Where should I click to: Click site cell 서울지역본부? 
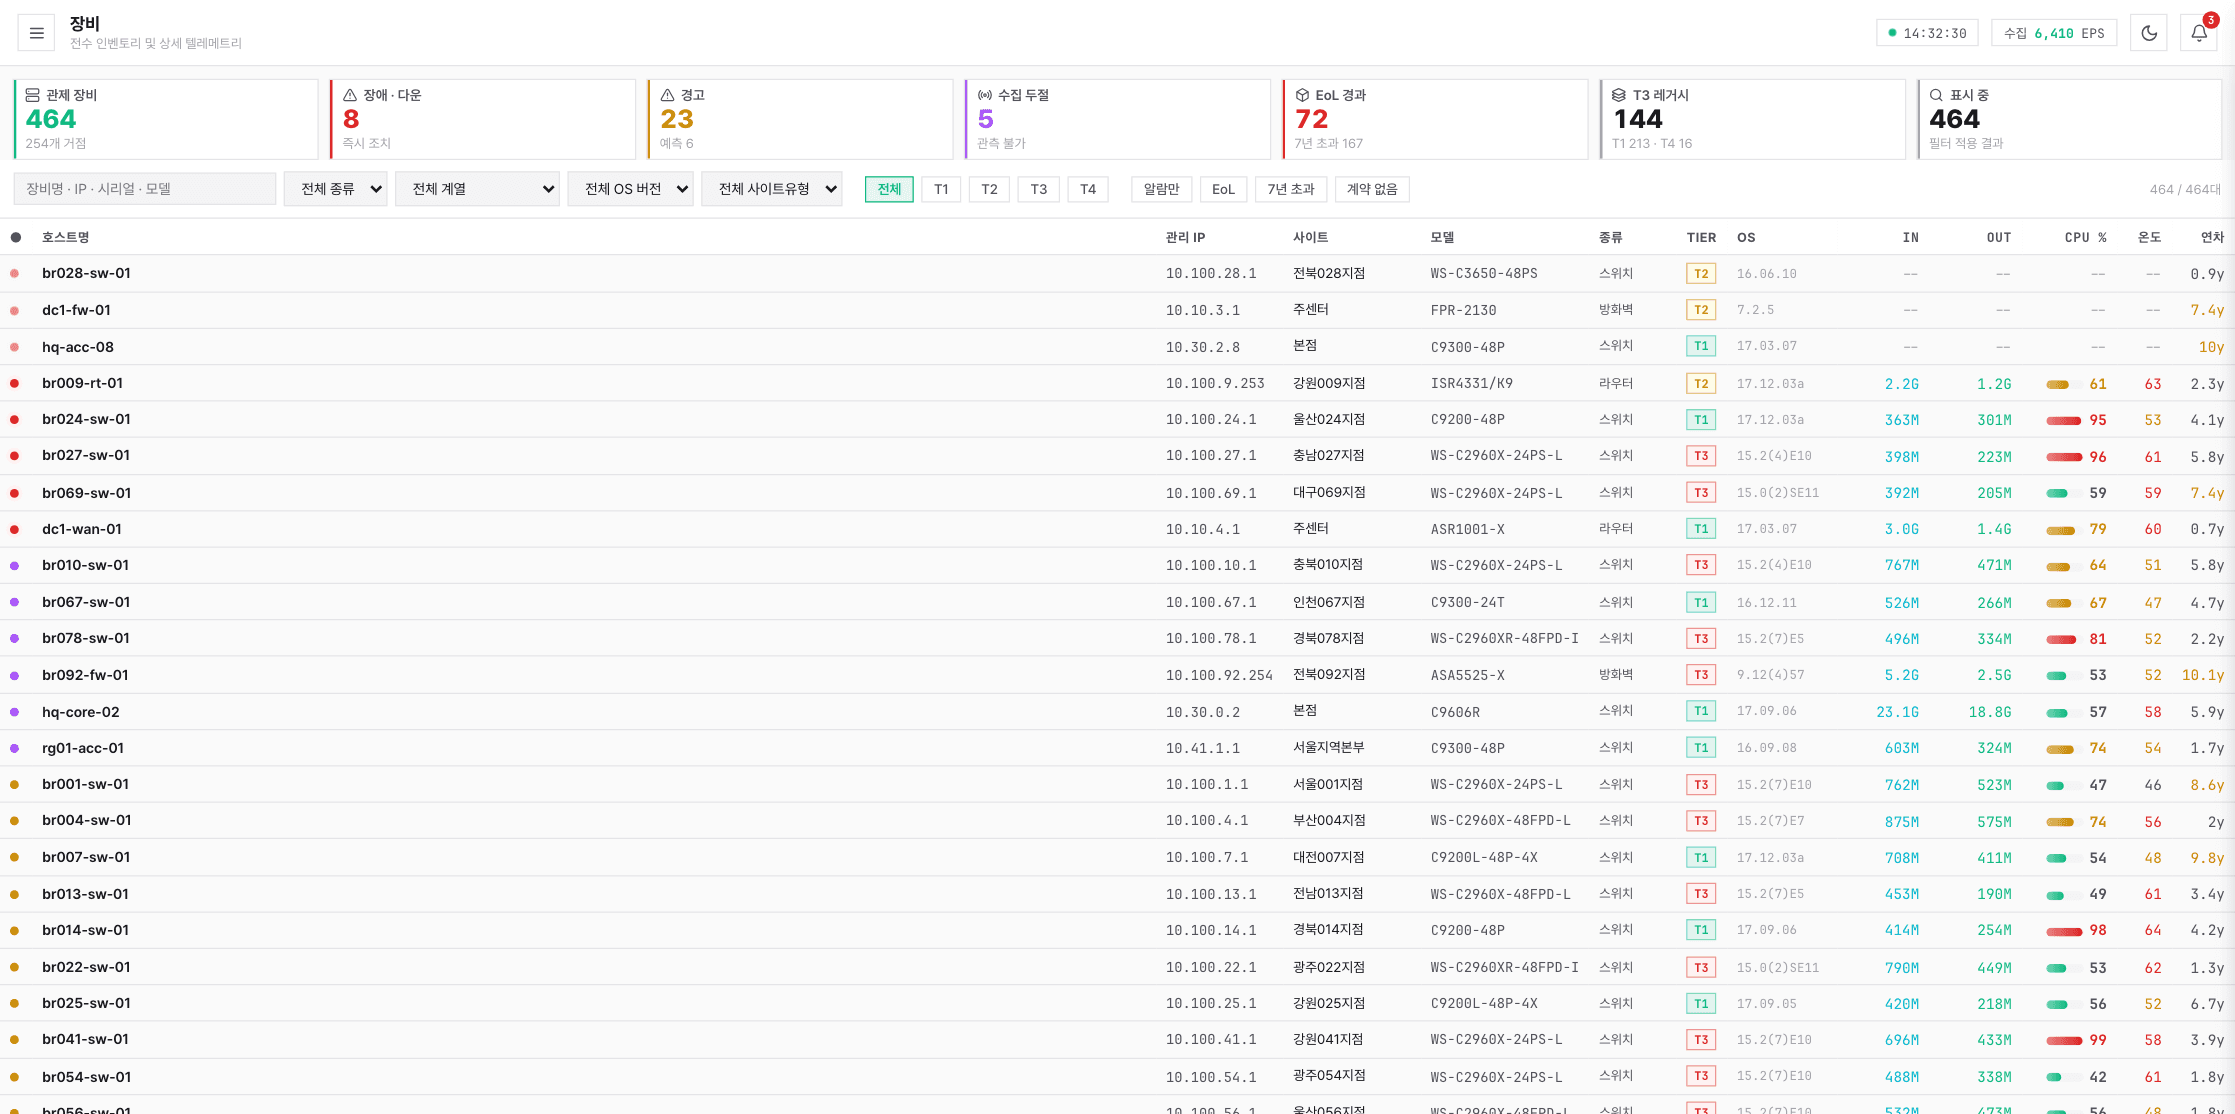click(1328, 748)
